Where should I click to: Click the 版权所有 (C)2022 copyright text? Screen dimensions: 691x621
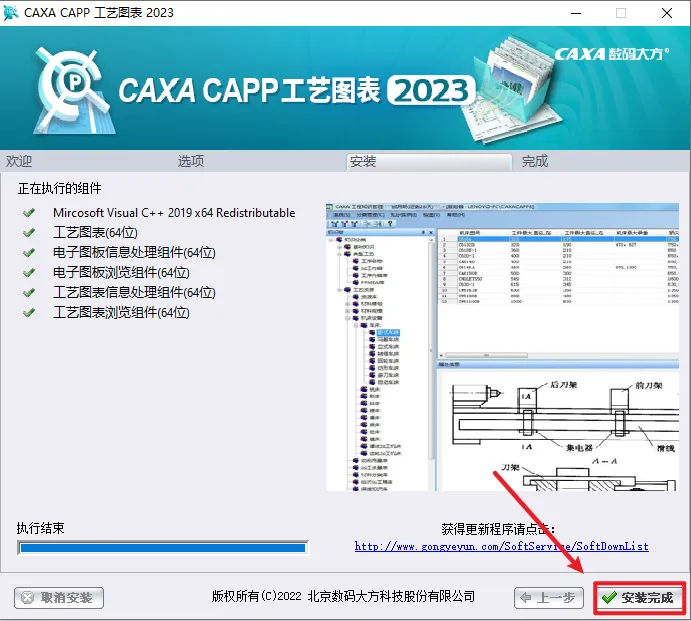pos(343,596)
